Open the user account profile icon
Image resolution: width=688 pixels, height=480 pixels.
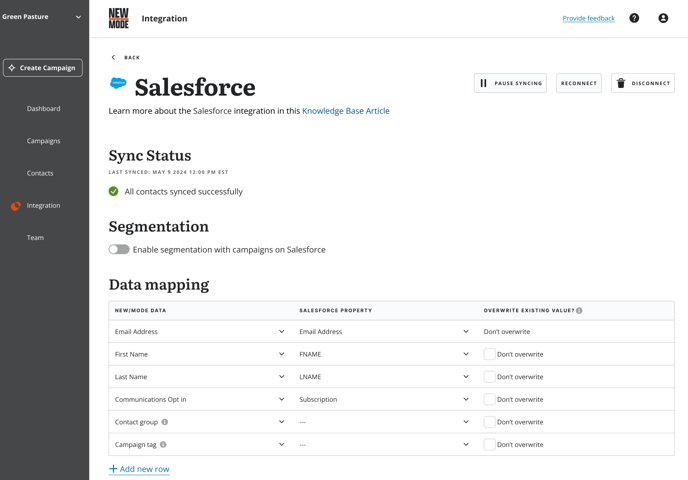click(x=663, y=18)
